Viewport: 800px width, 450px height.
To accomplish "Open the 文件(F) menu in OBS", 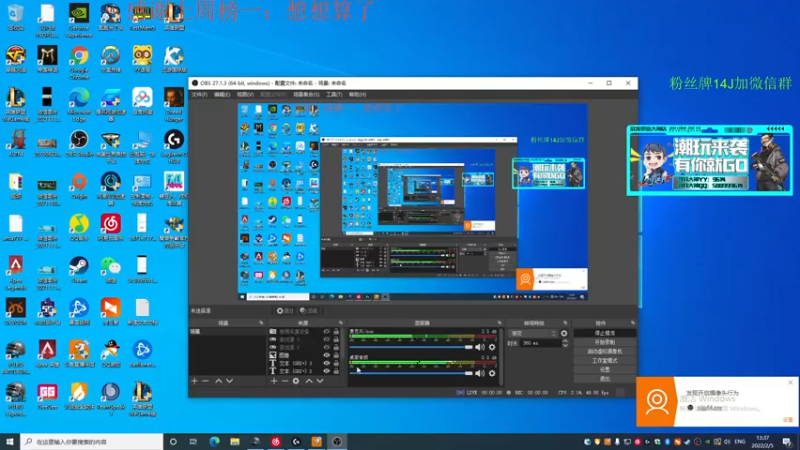I will click(199, 95).
